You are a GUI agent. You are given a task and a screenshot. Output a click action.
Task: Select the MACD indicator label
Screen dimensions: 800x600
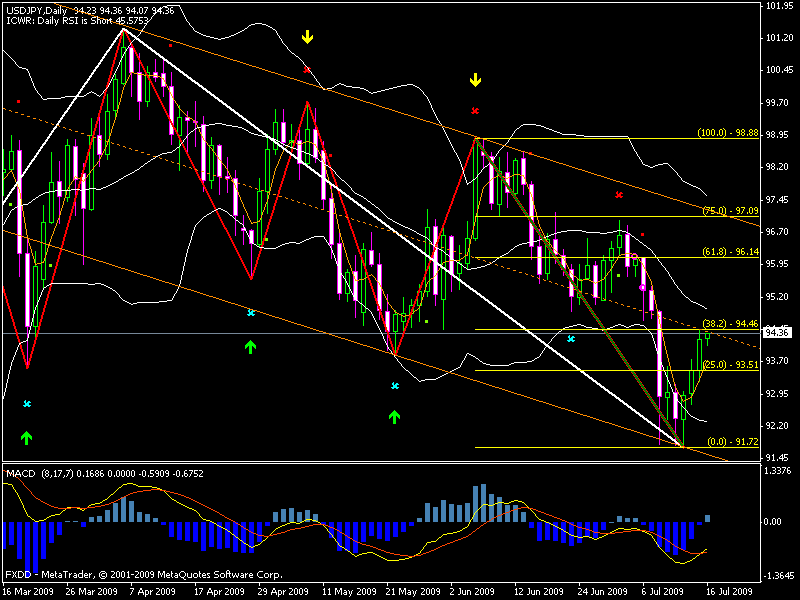pyautogui.click(x=21, y=471)
